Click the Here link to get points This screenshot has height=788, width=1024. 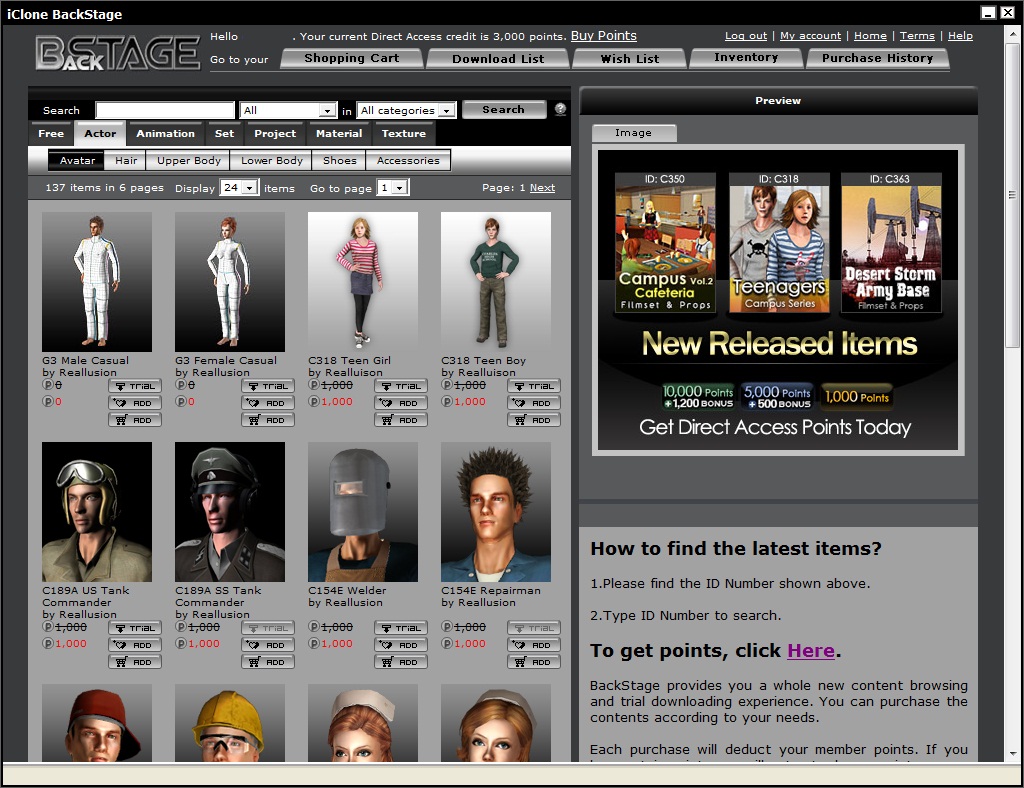(810, 651)
